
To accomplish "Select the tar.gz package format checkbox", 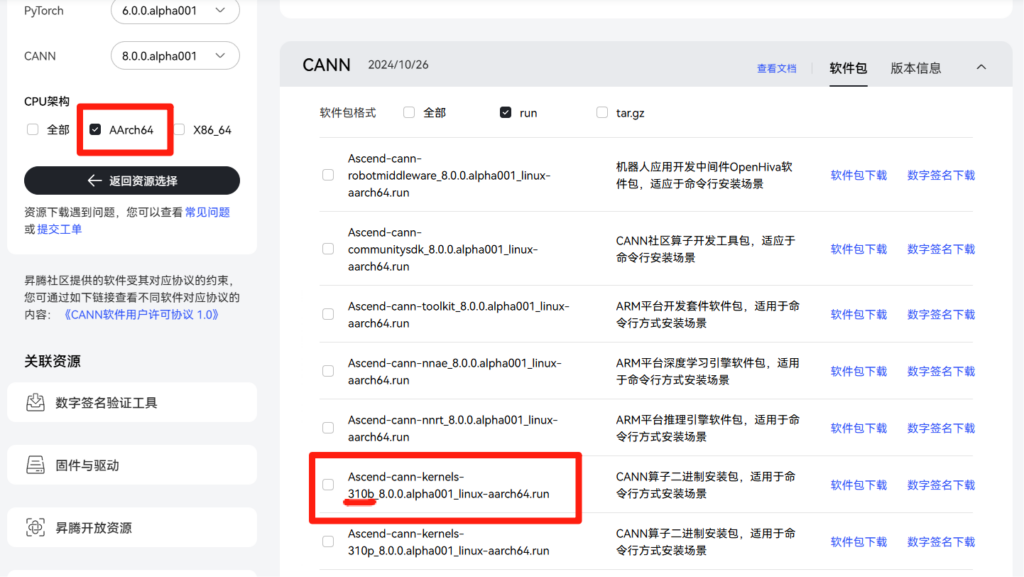I will pos(602,113).
